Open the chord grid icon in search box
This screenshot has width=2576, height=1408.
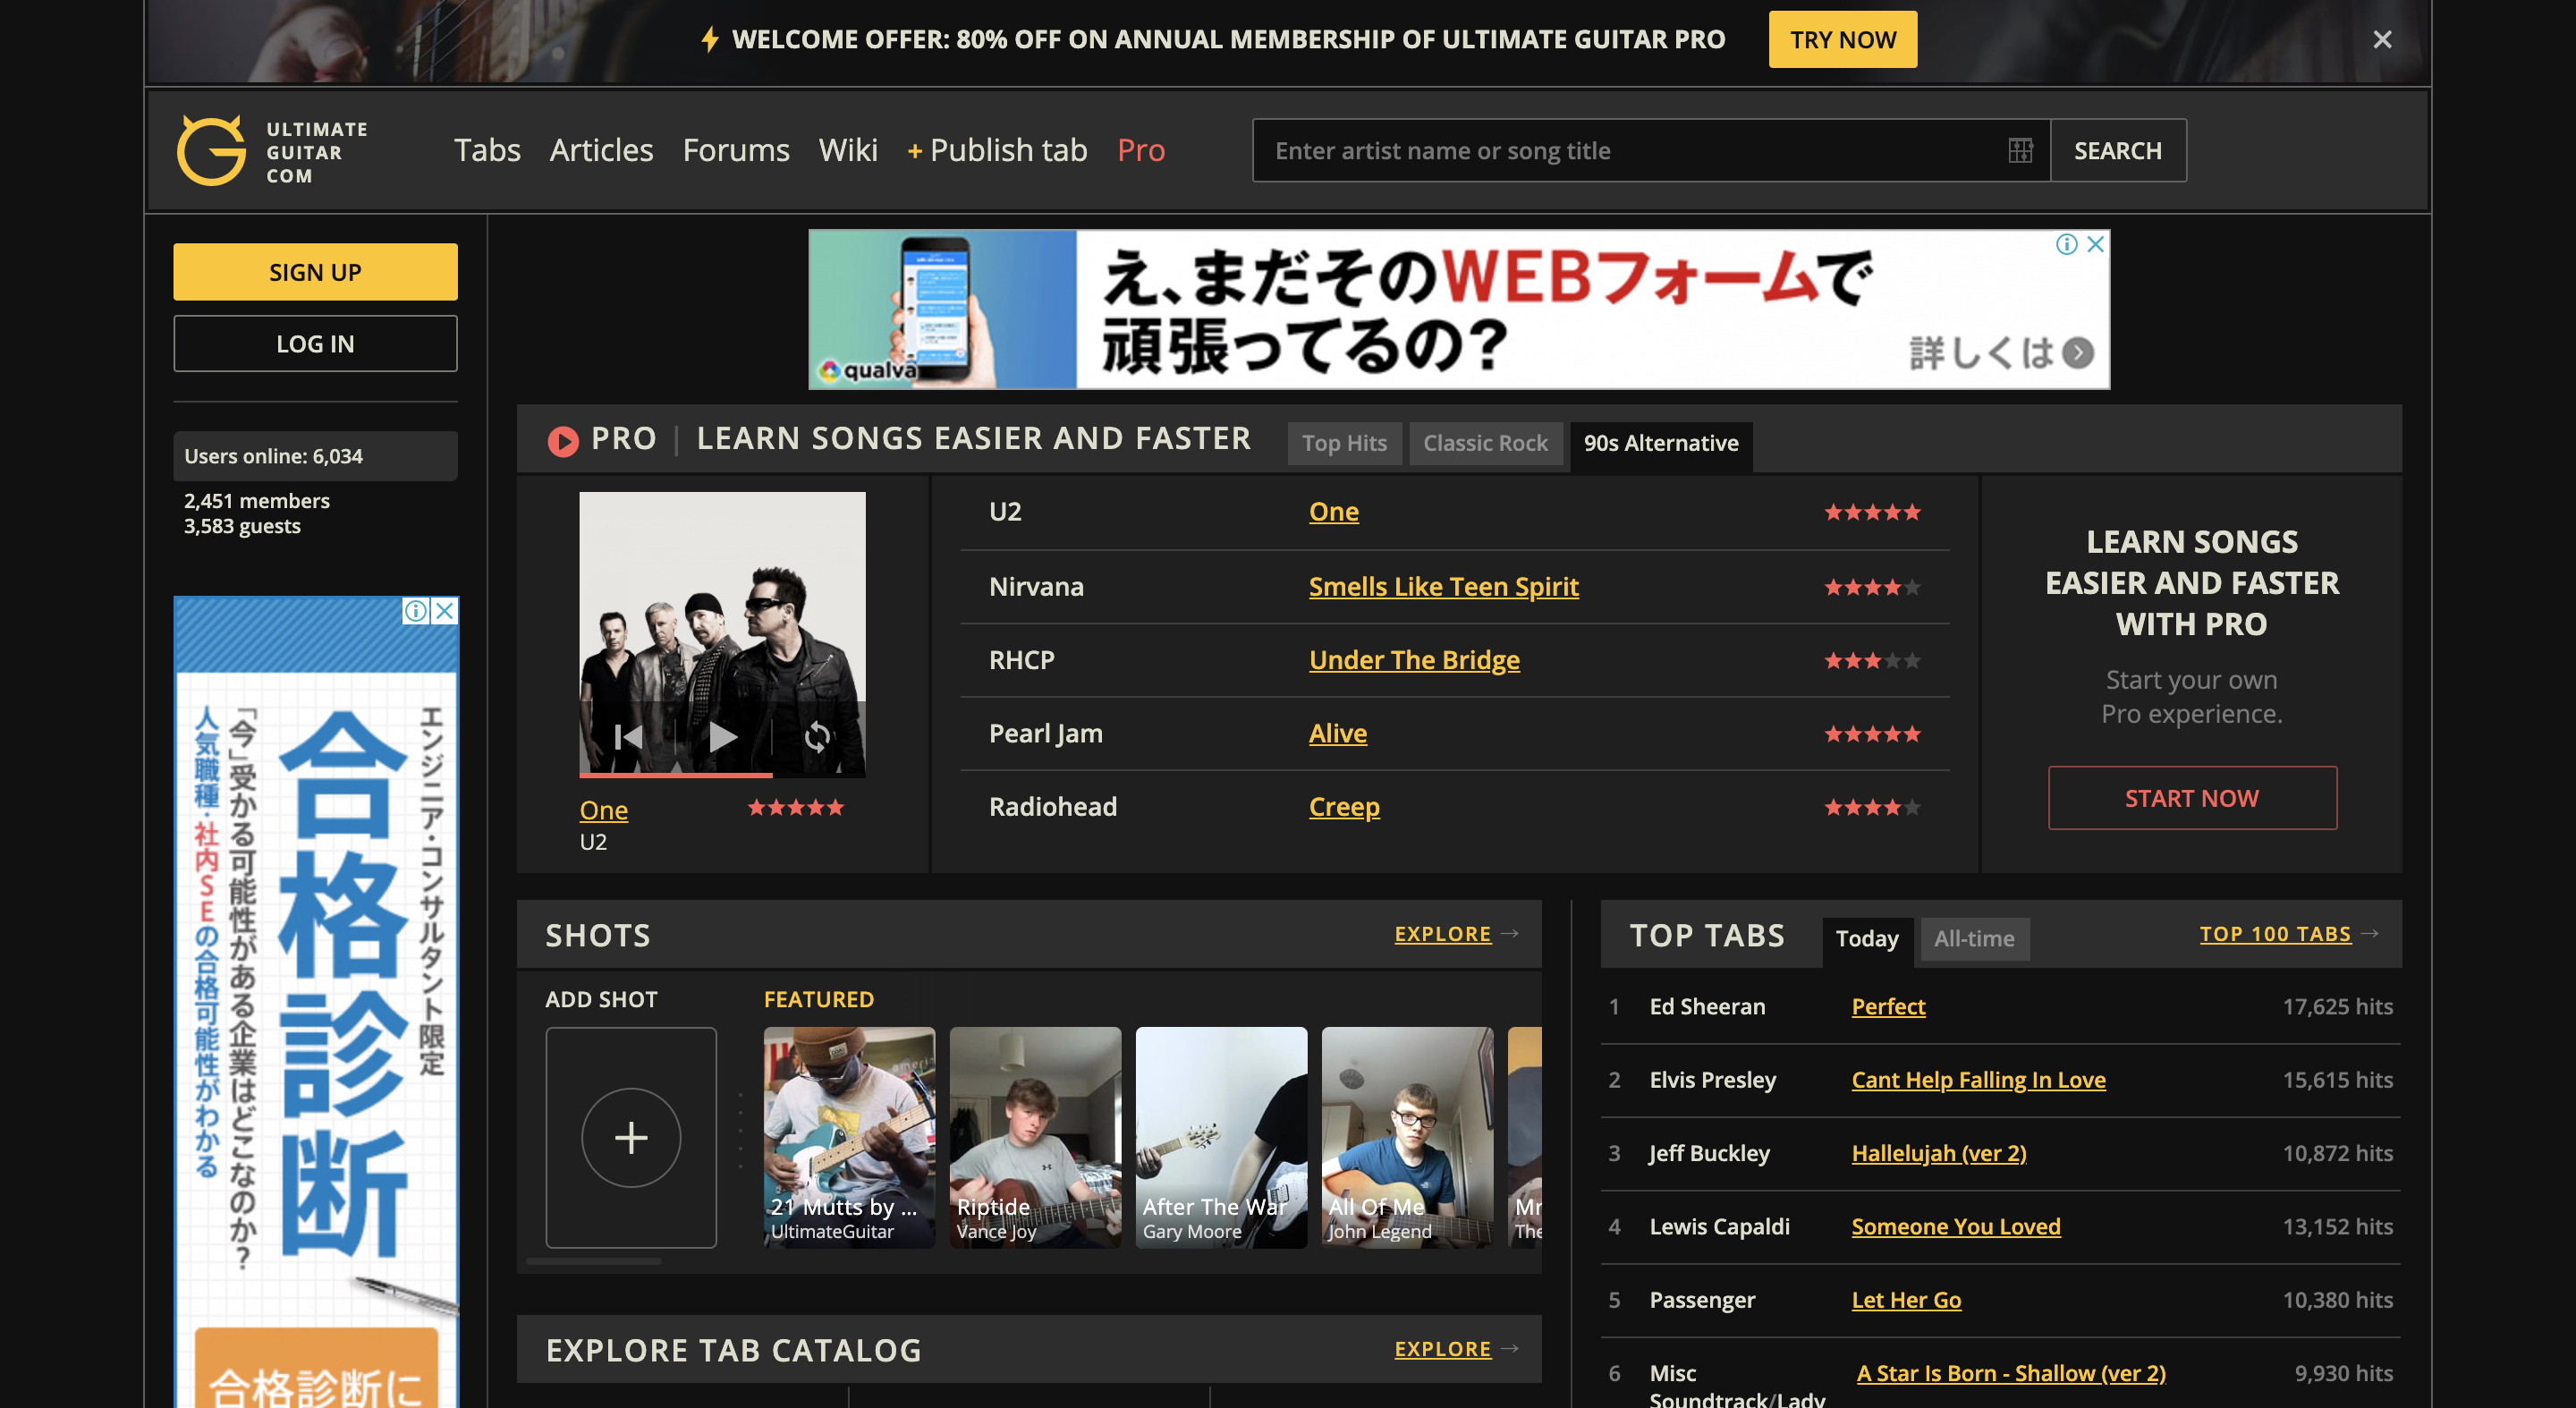pyautogui.click(x=2020, y=151)
